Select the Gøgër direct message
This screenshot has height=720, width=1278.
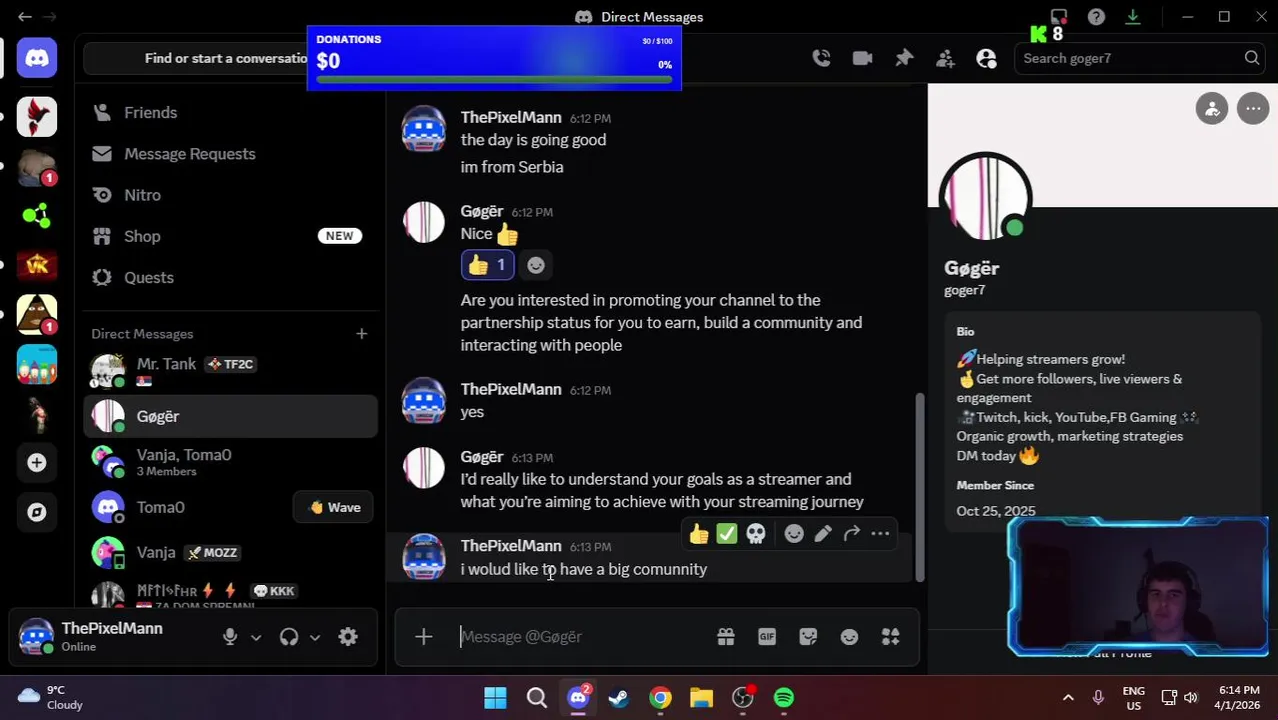click(x=230, y=416)
